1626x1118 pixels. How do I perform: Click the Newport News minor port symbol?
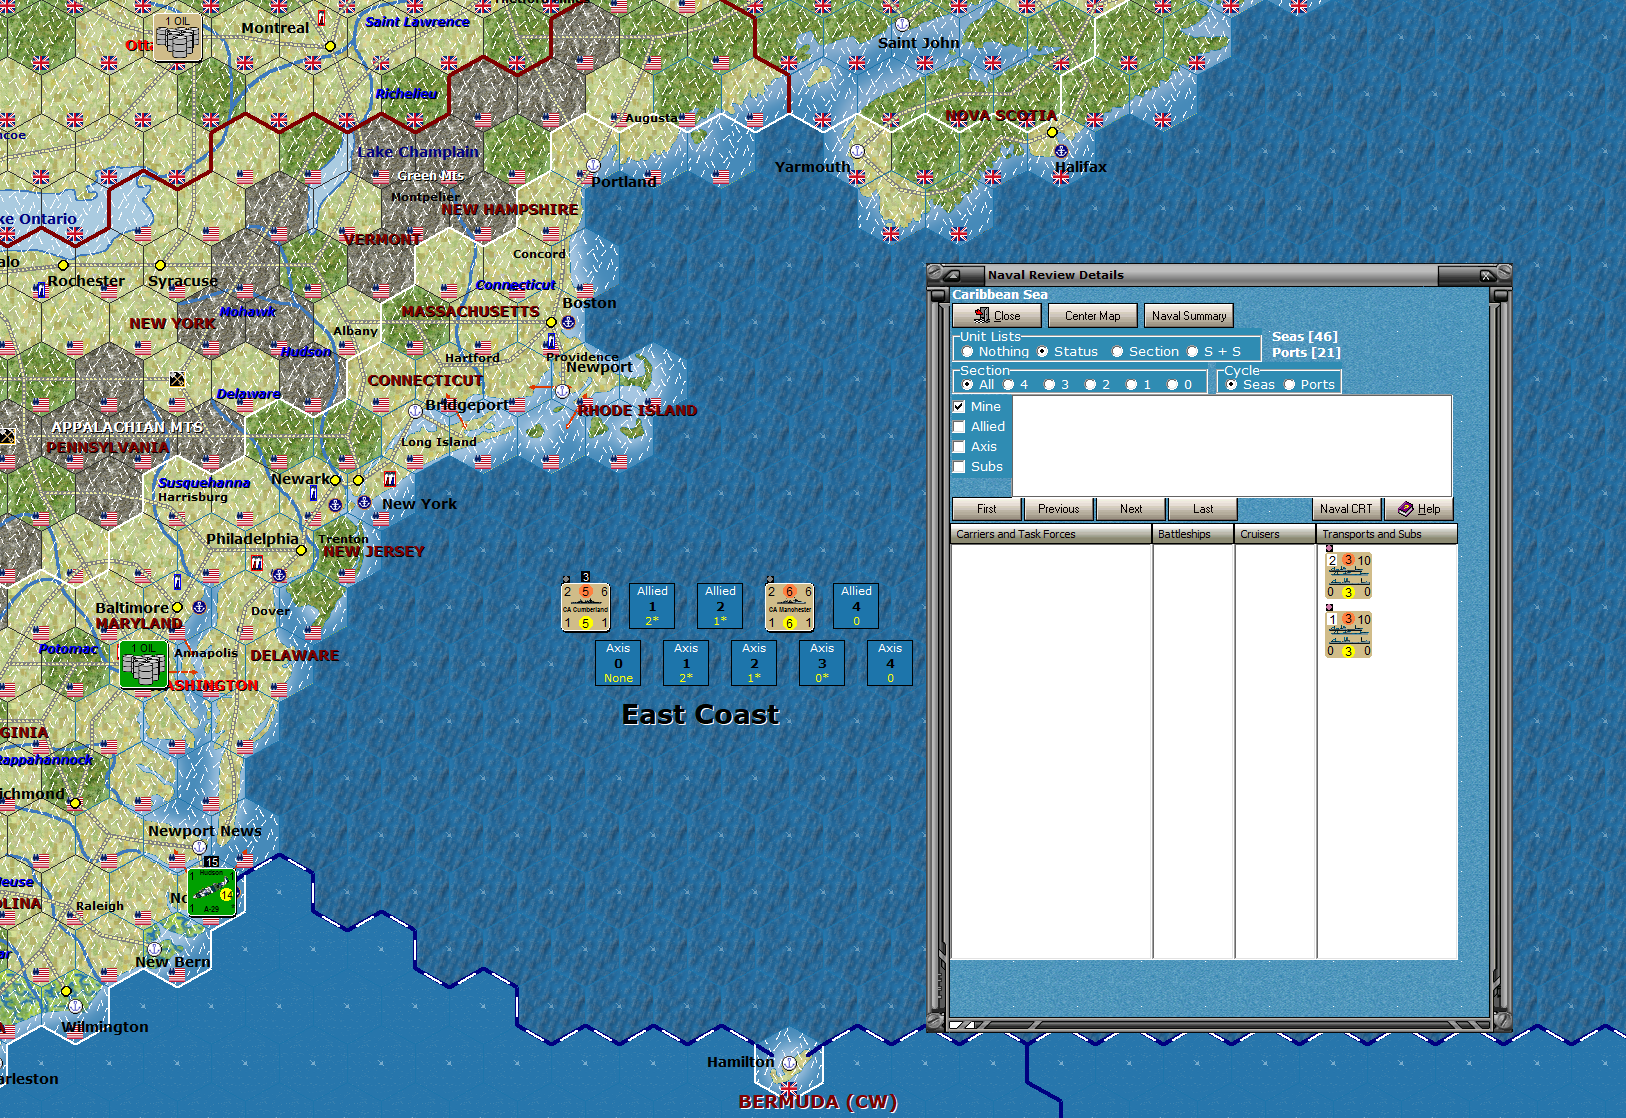pyautogui.click(x=199, y=847)
